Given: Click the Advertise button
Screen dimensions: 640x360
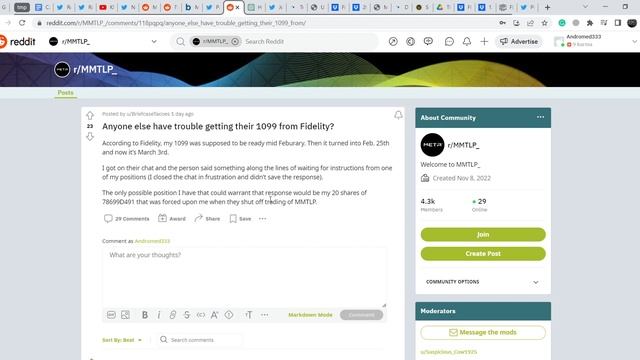Looking at the screenshot, I should [519, 41].
